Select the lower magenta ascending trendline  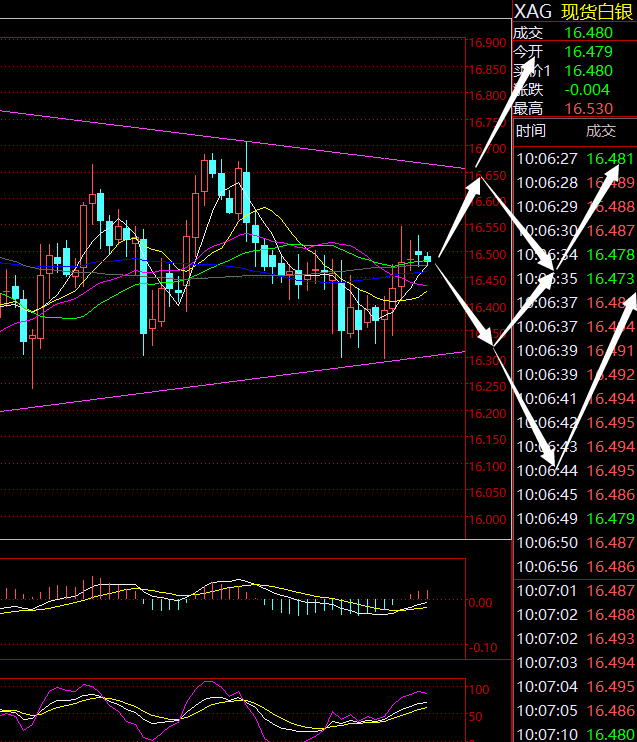tap(232, 381)
